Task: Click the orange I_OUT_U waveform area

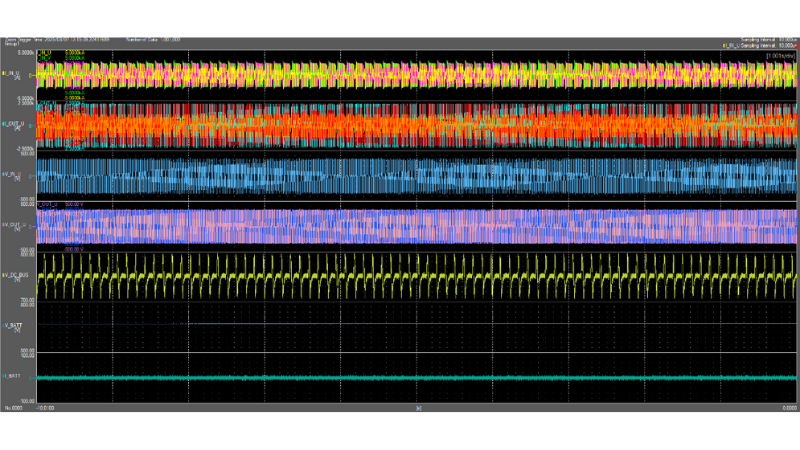Action: [x=400, y=126]
